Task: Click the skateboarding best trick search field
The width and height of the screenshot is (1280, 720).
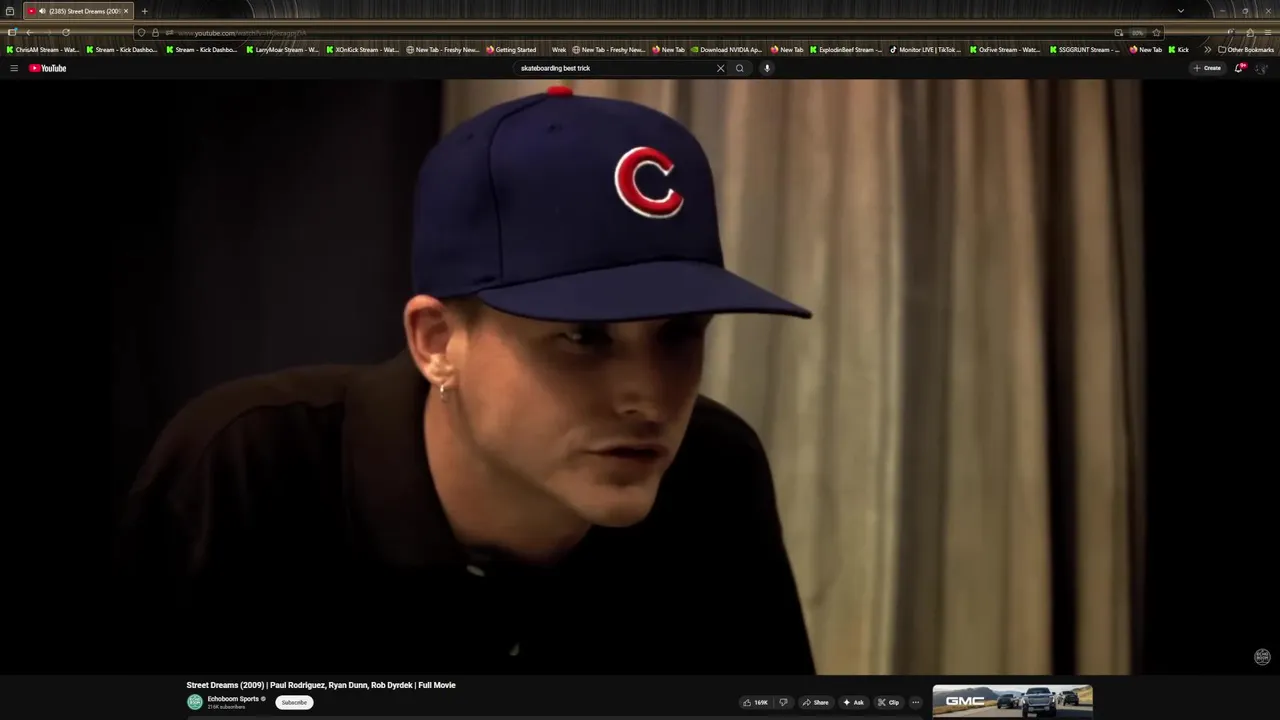Action: click(x=615, y=68)
